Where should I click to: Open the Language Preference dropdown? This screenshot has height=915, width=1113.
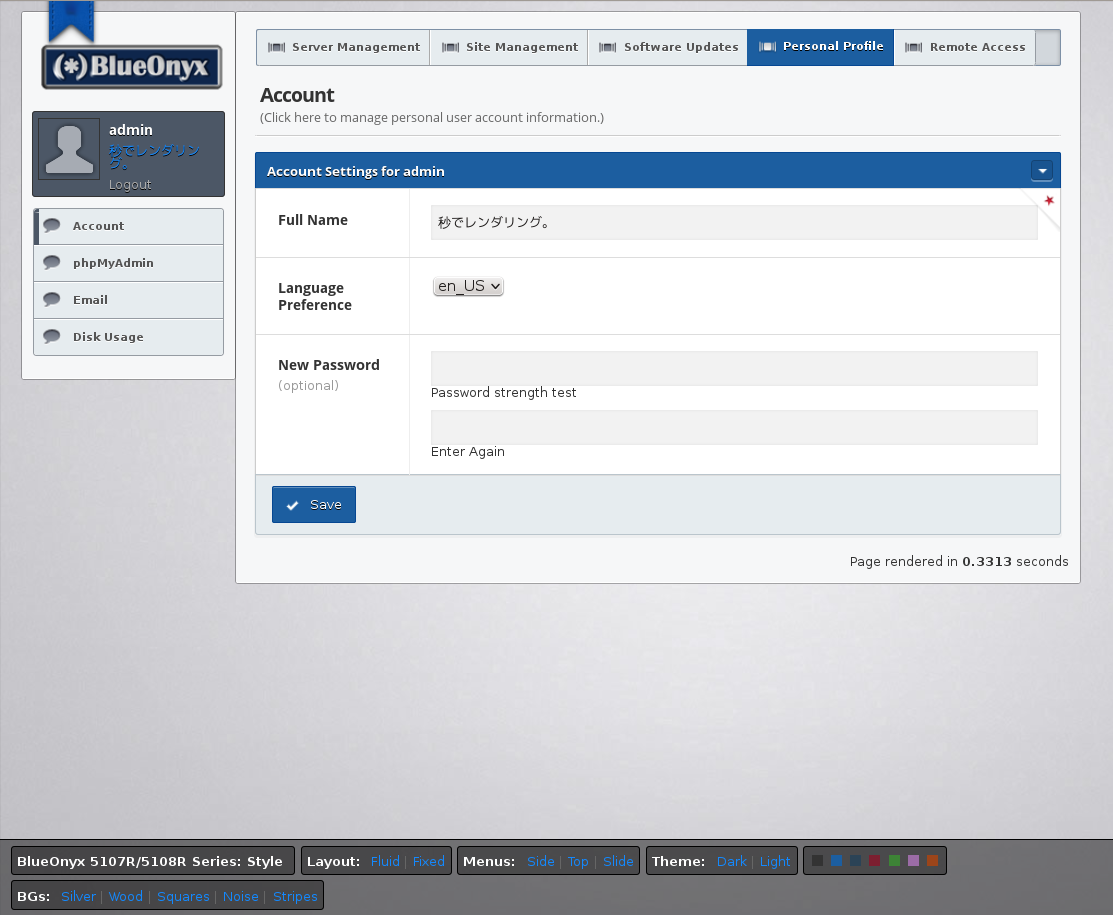tap(468, 286)
